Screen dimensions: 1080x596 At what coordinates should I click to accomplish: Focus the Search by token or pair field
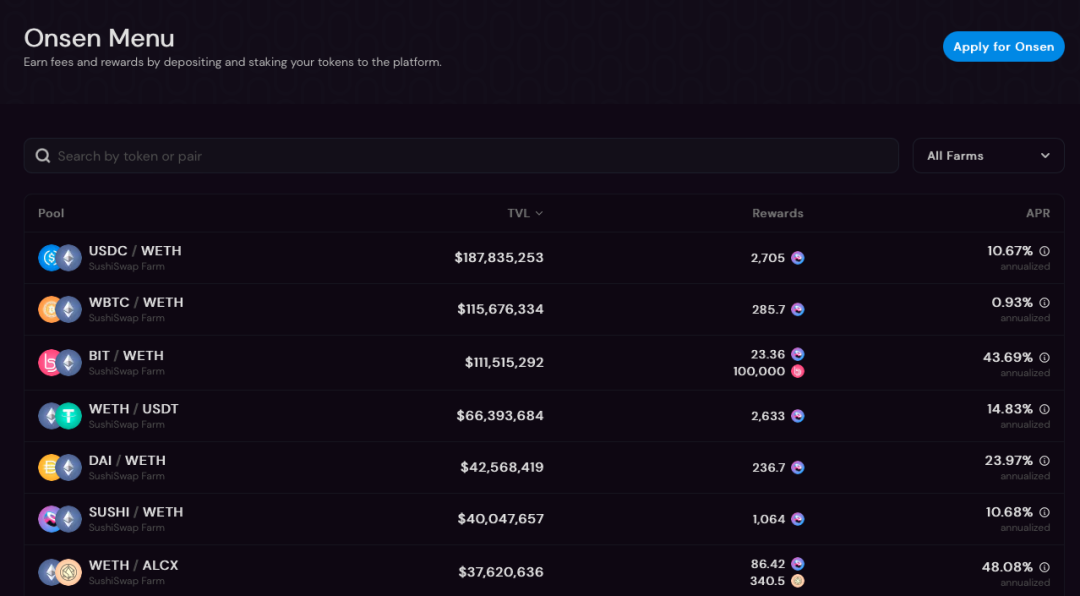point(461,156)
